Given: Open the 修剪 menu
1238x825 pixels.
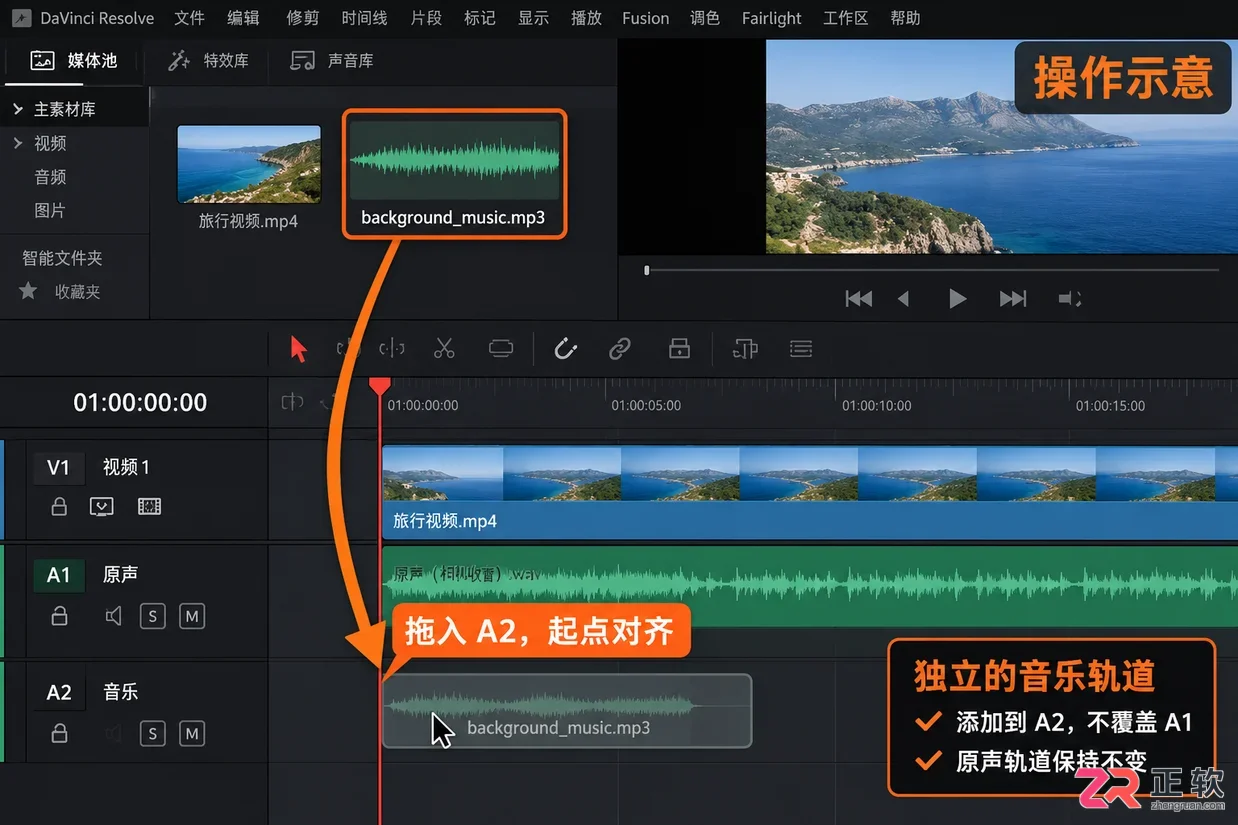Looking at the screenshot, I should pos(303,18).
